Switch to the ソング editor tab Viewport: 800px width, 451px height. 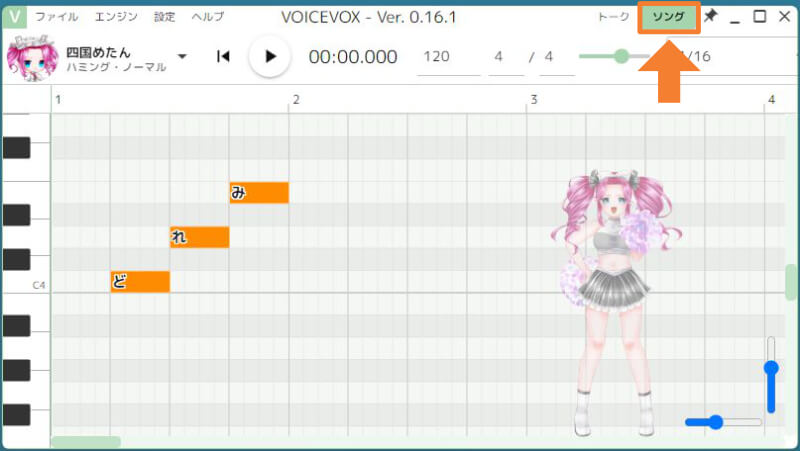[x=668, y=17]
